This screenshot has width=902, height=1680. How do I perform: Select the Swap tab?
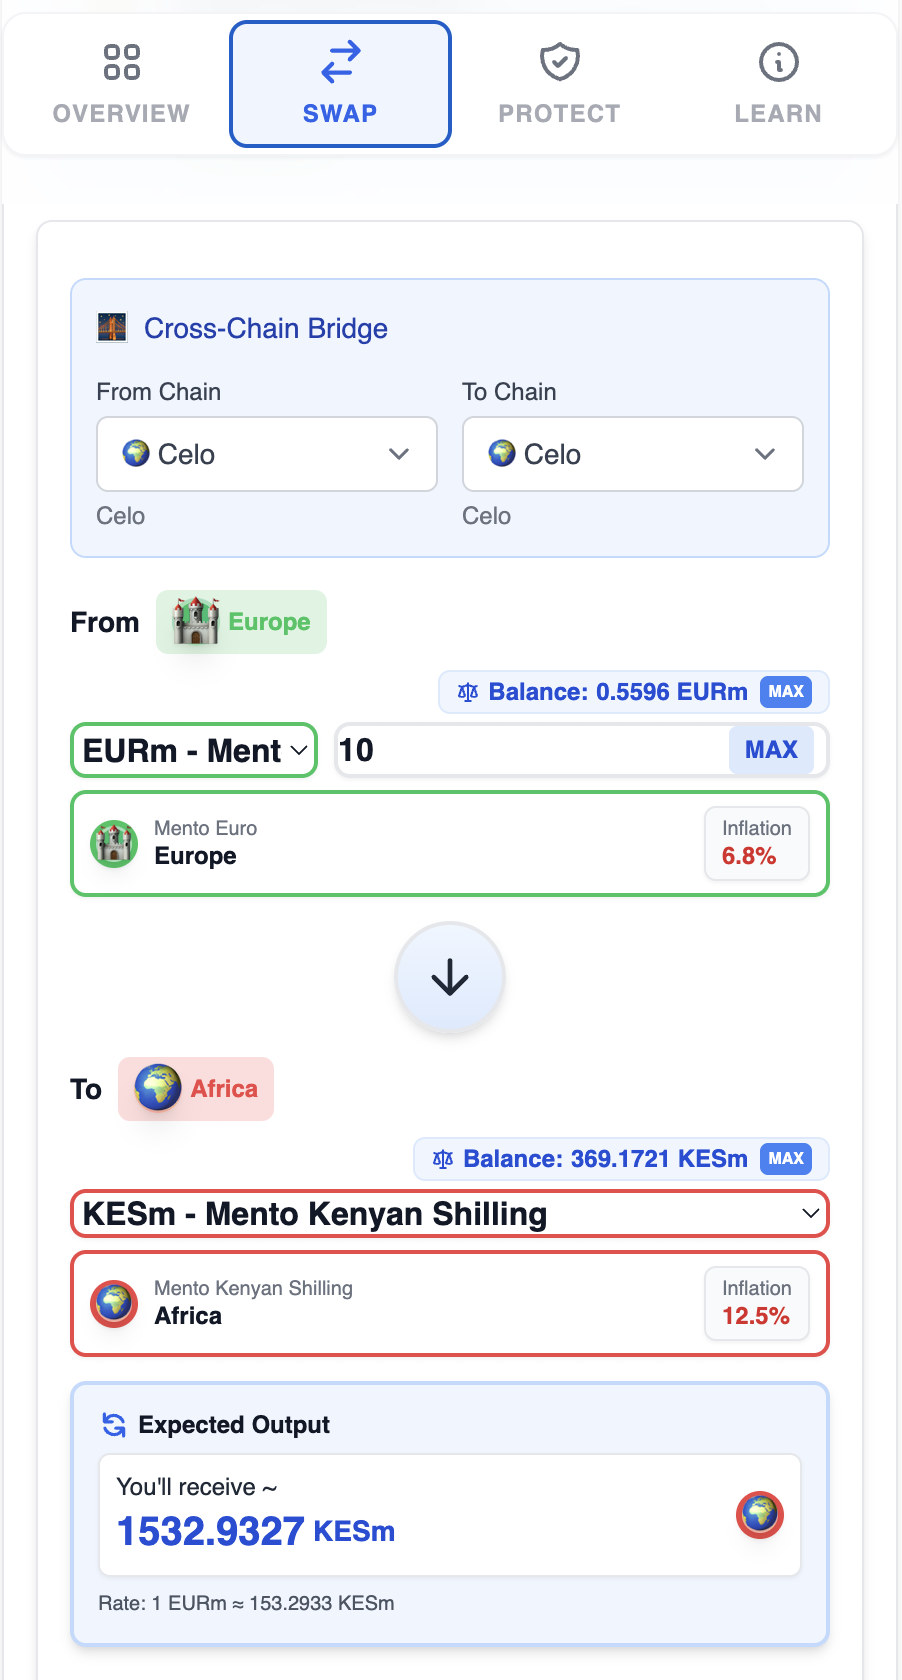point(340,85)
